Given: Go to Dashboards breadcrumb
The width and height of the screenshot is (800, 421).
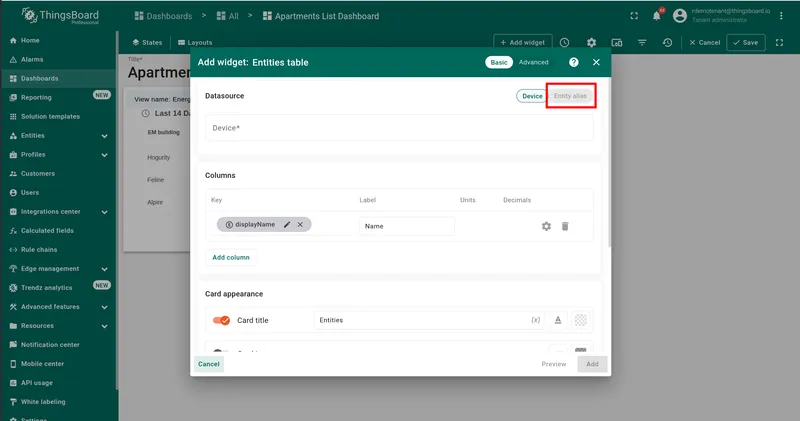Looking at the screenshot, I should coord(163,16).
